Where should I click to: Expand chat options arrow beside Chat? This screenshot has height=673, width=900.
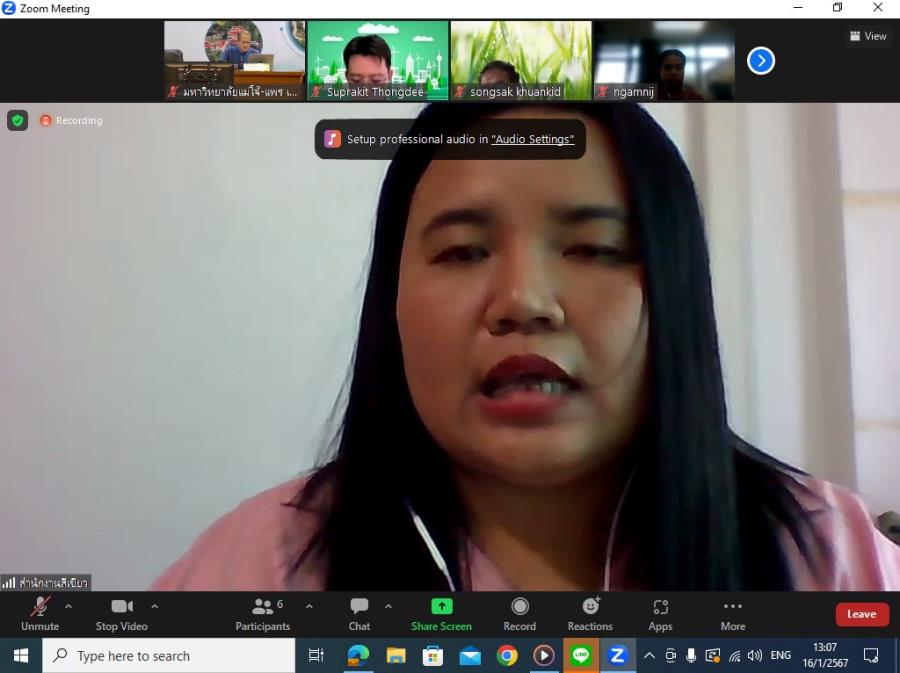[x=388, y=606]
